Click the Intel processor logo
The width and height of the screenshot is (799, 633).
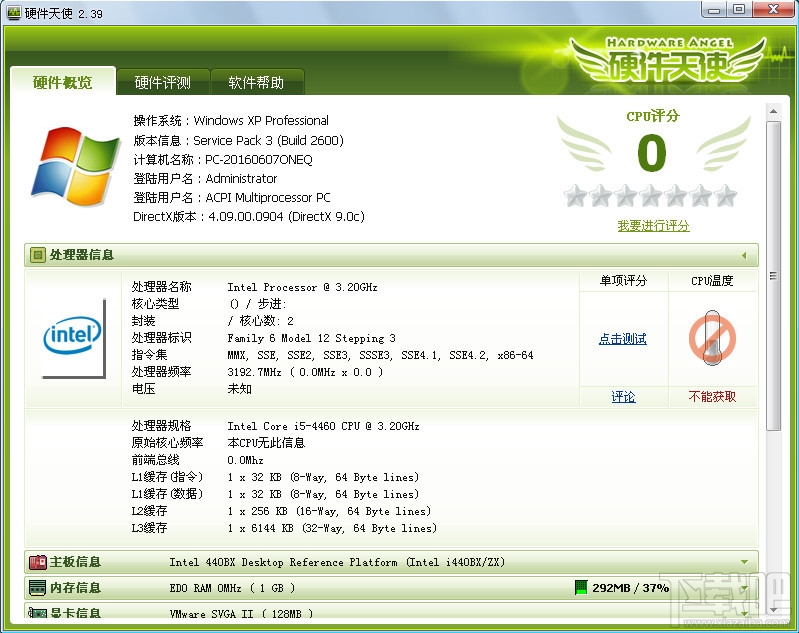pos(73,337)
